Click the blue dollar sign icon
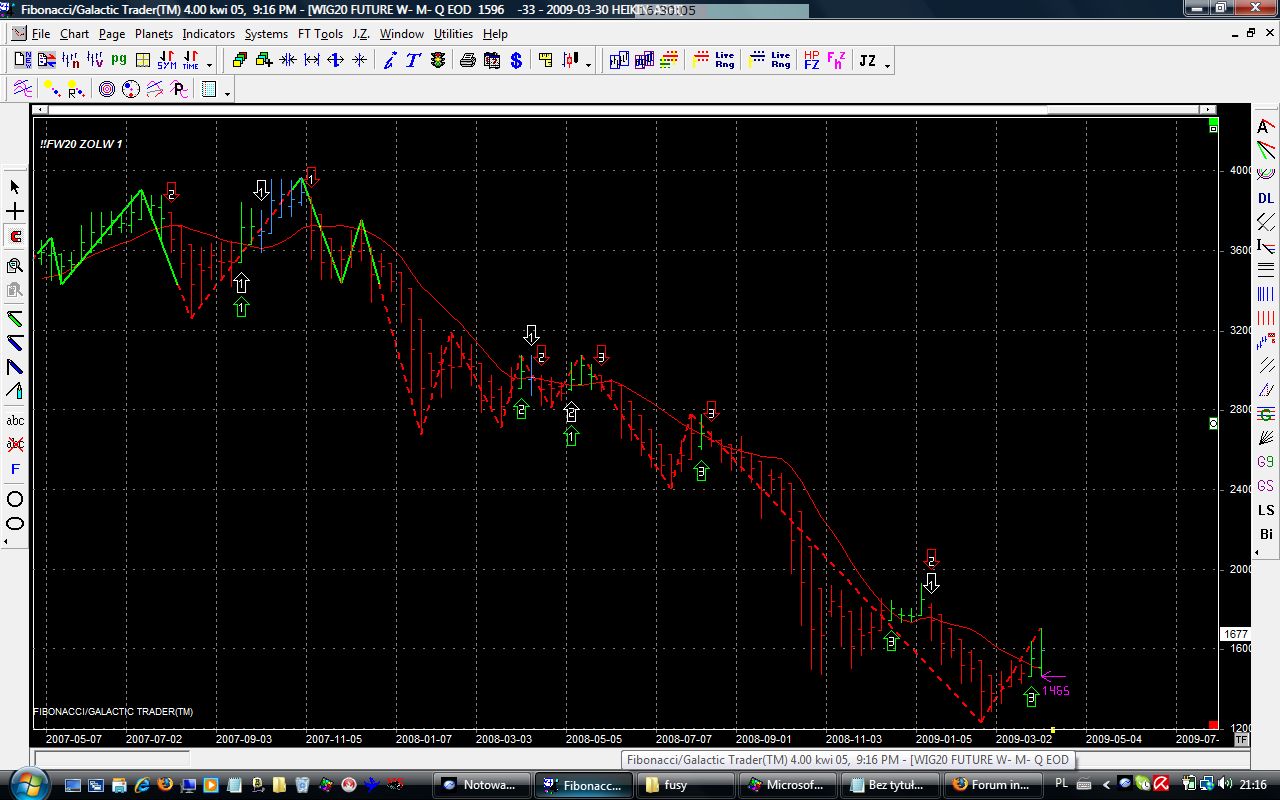1280x800 pixels. point(516,61)
